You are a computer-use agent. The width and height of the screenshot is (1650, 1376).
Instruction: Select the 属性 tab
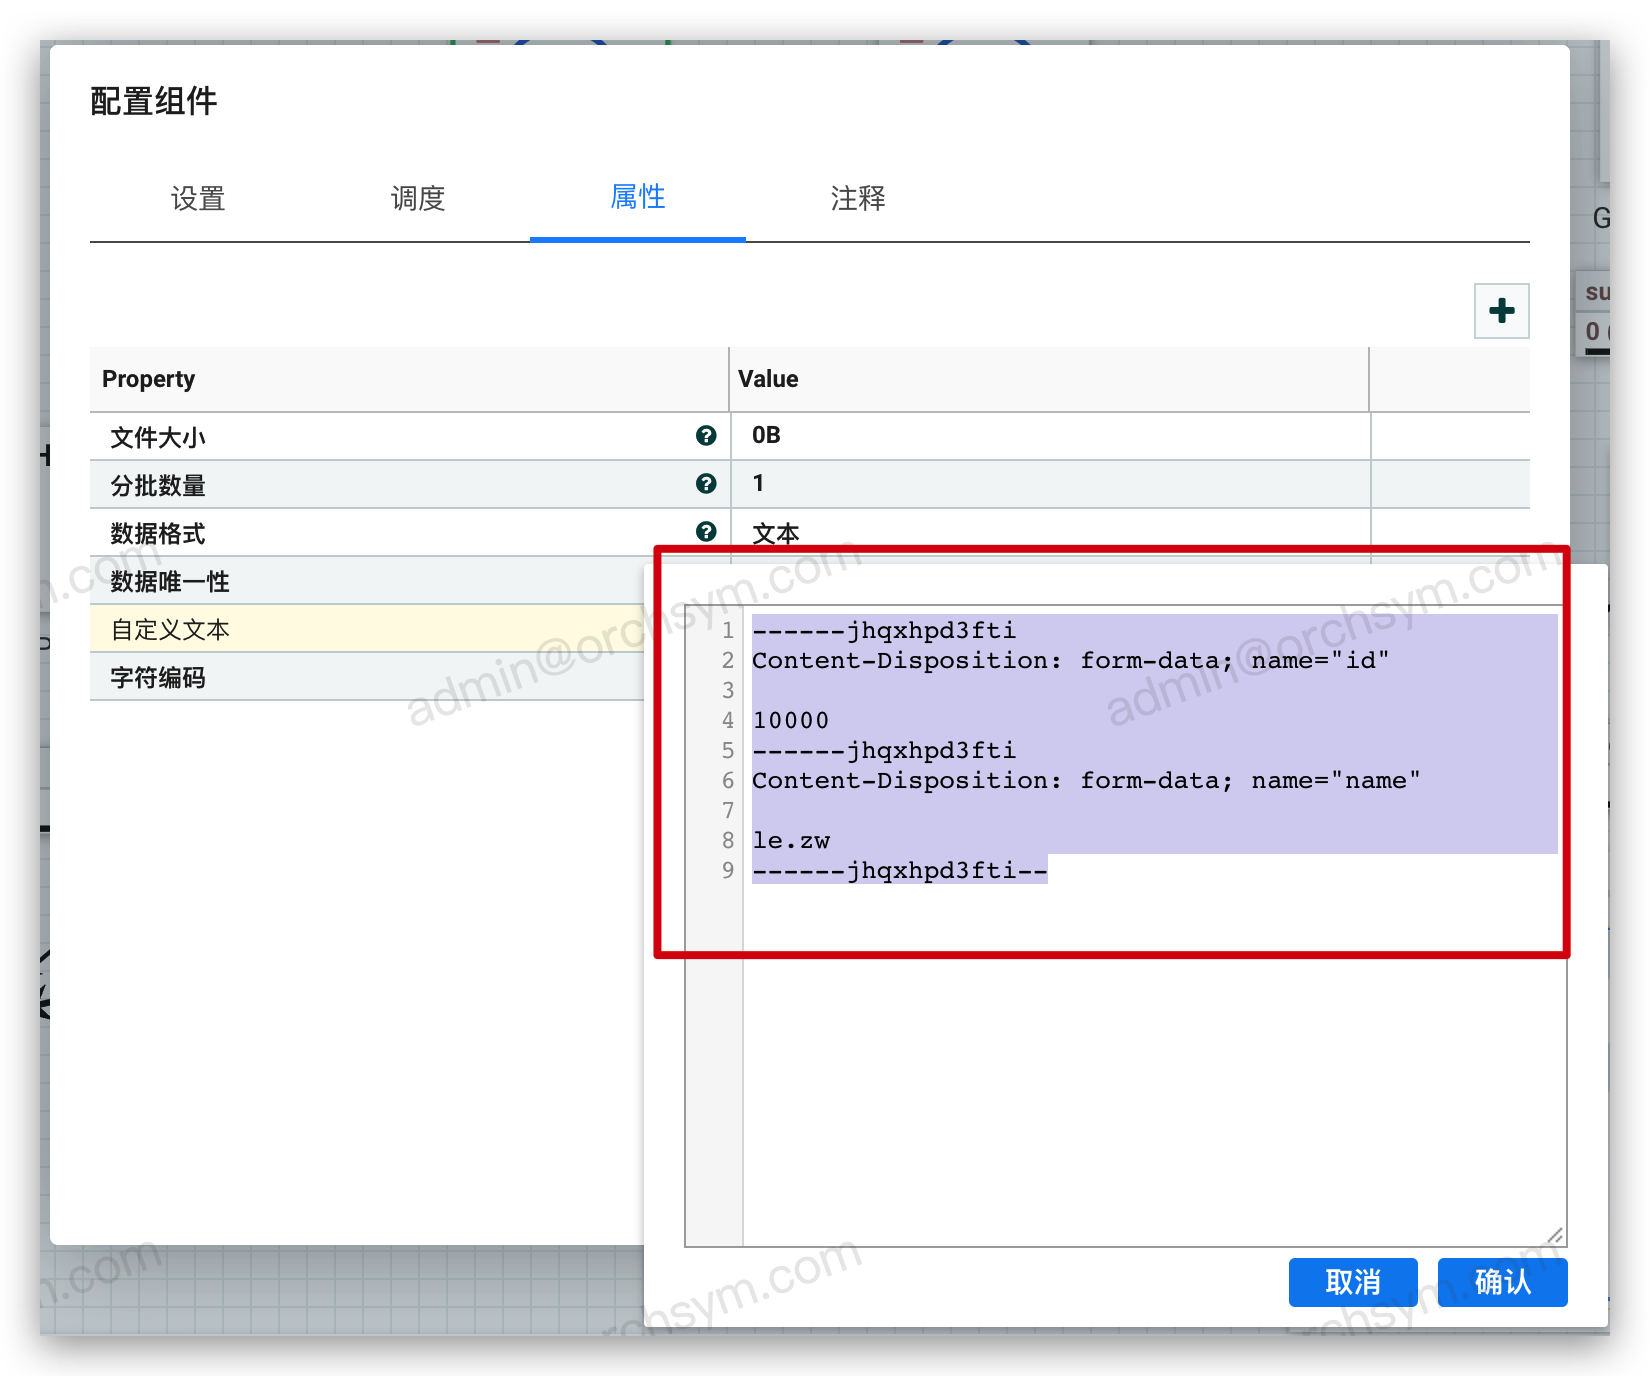tap(638, 198)
